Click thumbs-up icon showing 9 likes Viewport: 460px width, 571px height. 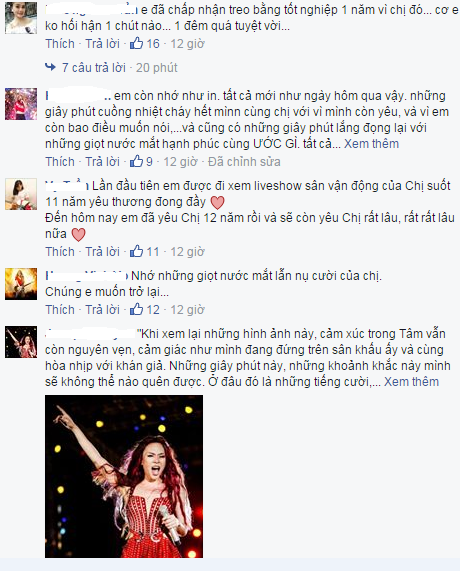pyautogui.click(x=137, y=161)
